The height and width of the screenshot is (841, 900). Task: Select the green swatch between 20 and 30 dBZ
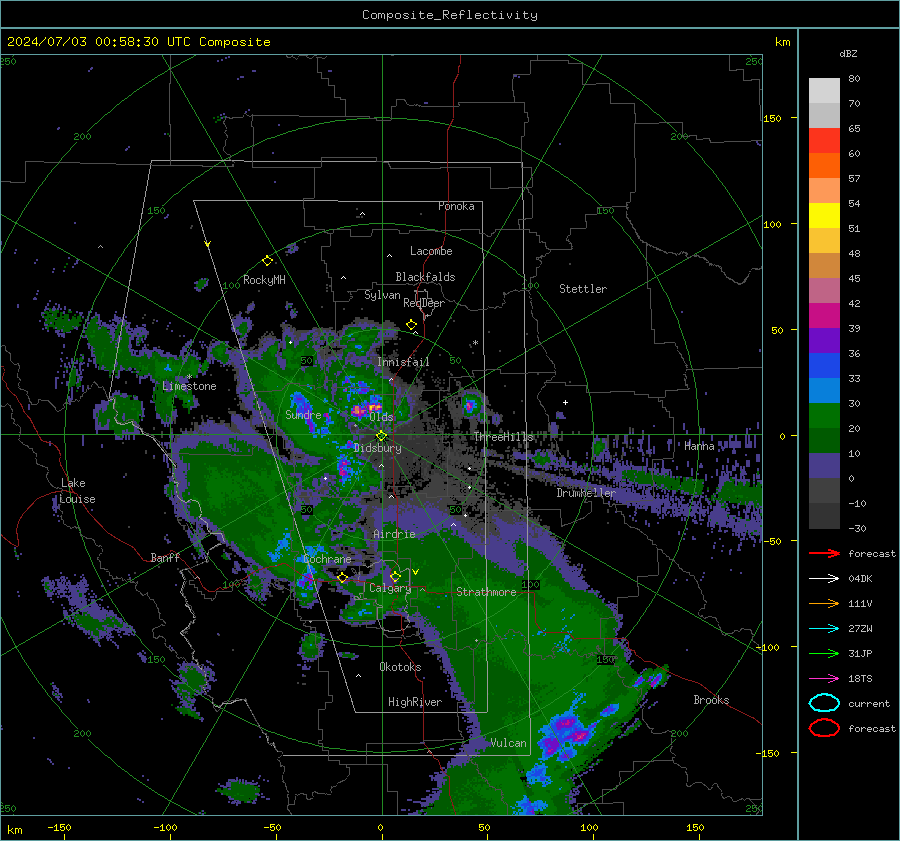(824, 416)
